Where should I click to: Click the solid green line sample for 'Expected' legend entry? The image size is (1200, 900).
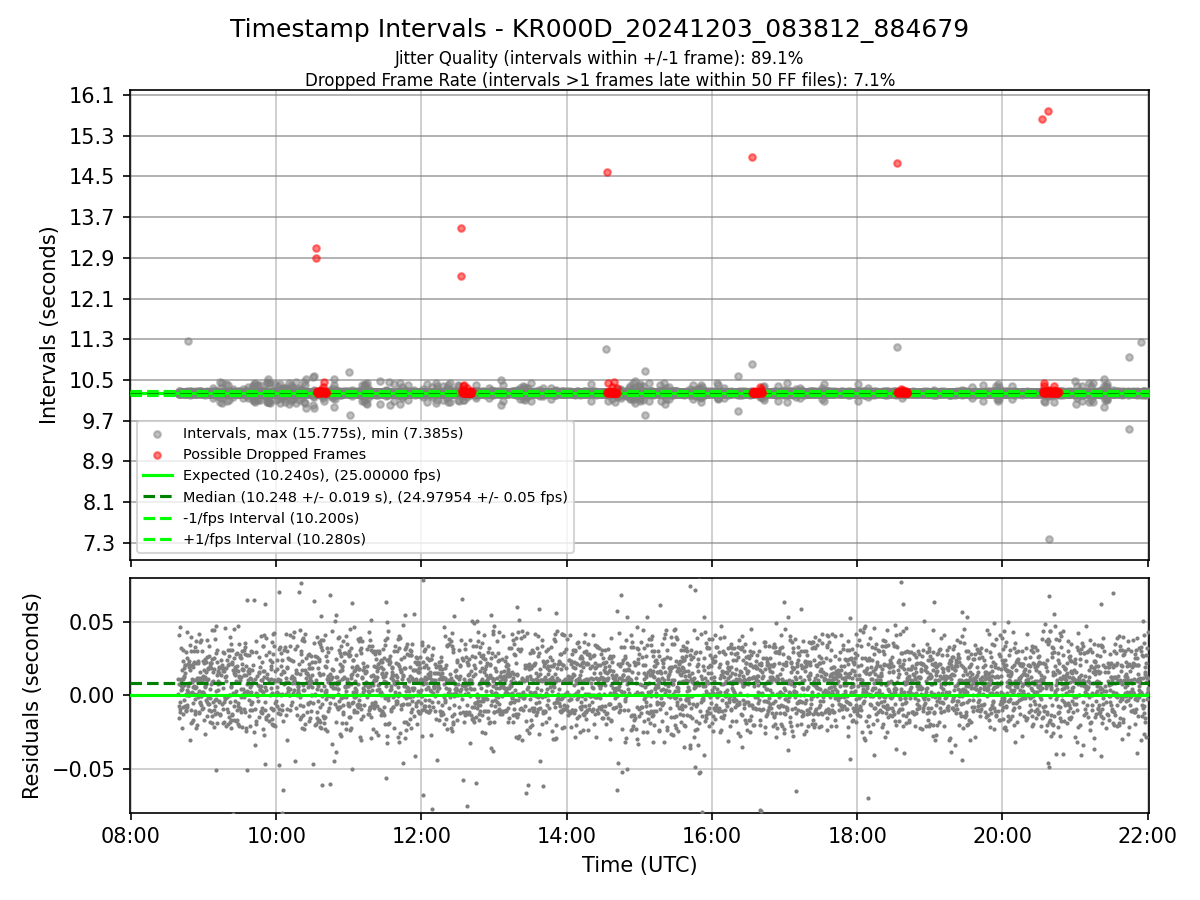(x=158, y=476)
